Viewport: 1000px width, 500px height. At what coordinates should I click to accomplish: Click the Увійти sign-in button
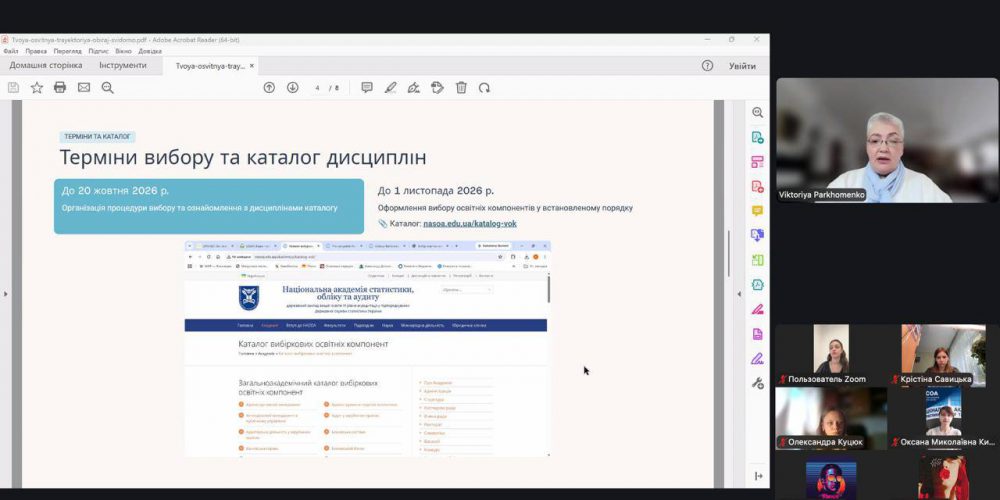(x=743, y=66)
